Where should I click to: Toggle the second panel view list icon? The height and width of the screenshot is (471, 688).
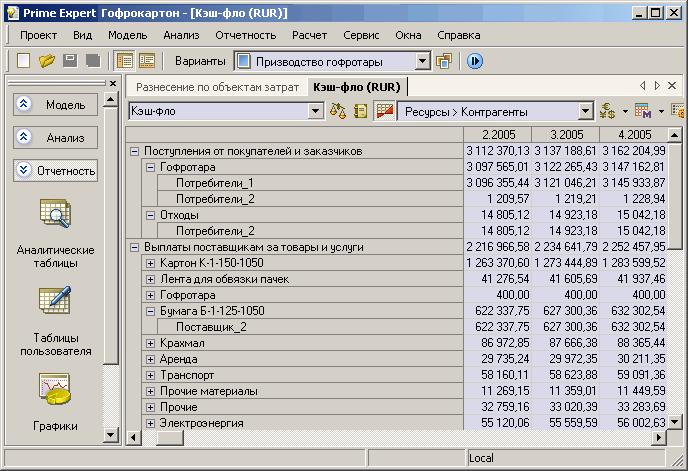(147, 61)
